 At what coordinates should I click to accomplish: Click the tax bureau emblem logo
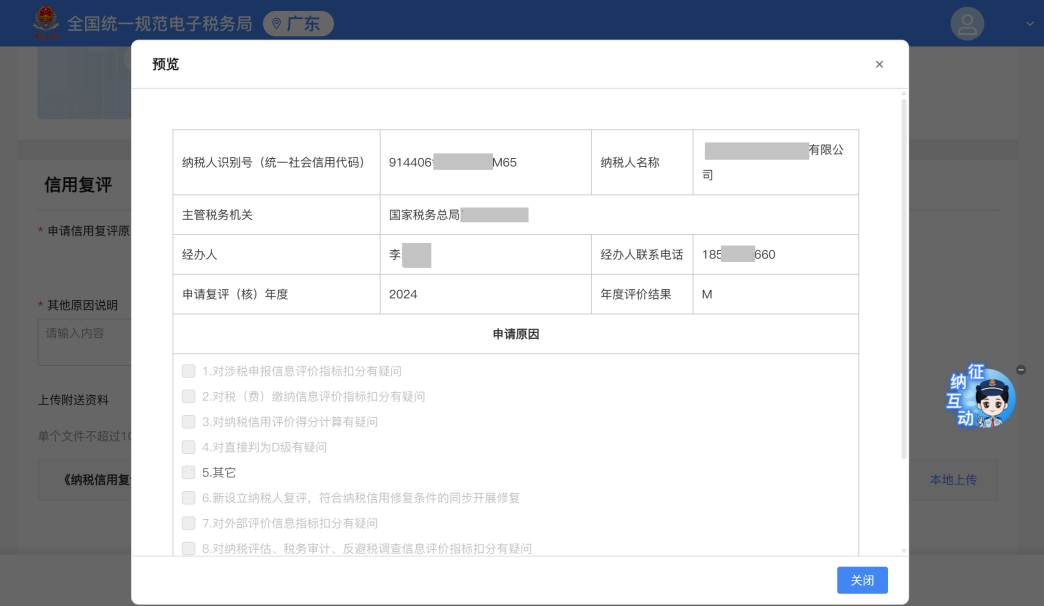pos(46,23)
